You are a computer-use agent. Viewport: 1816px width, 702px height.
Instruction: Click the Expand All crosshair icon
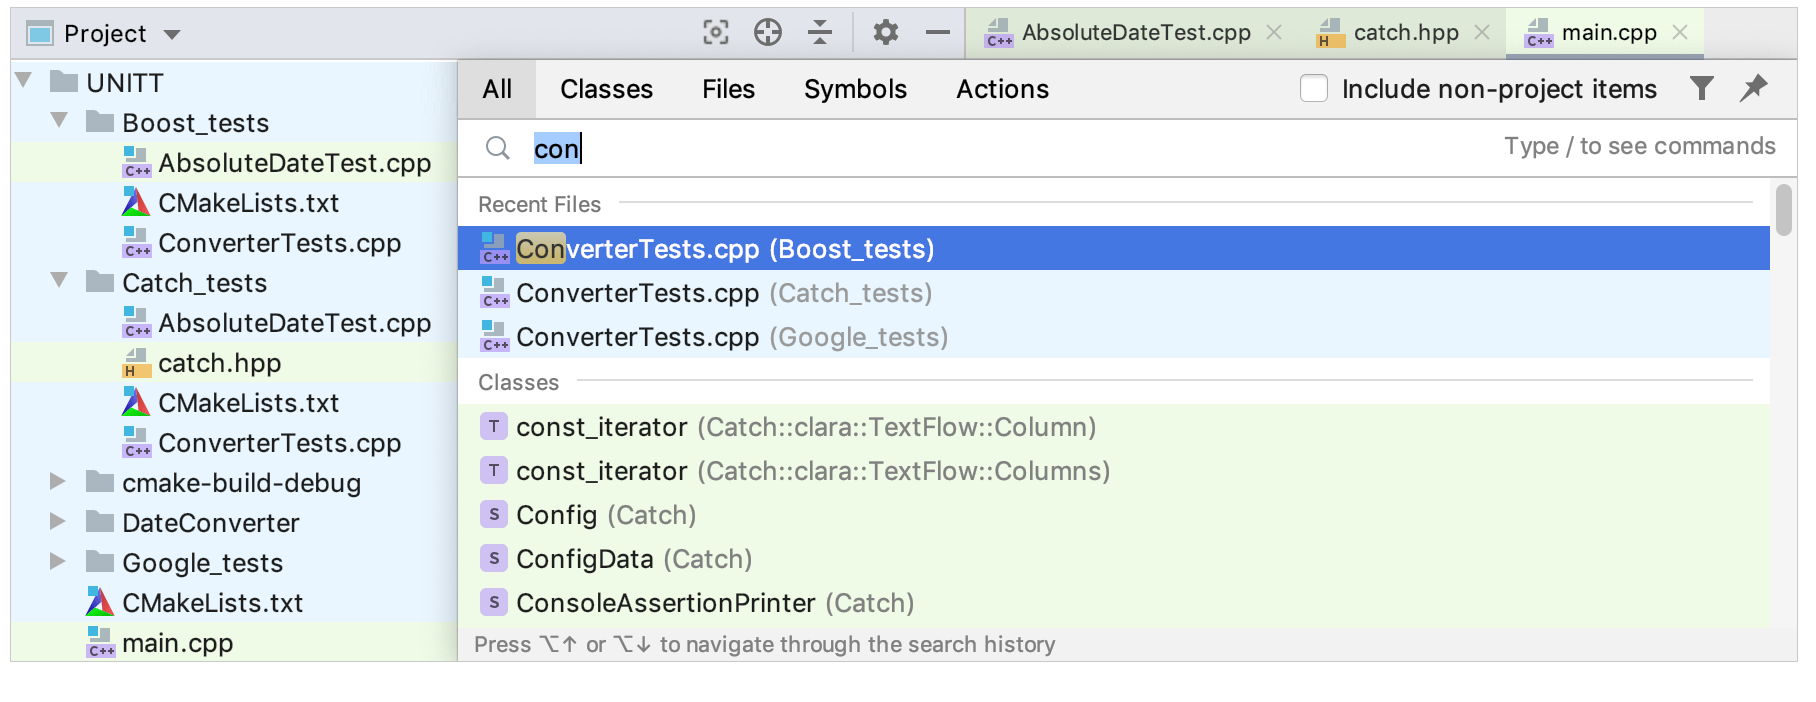point(768,33)
